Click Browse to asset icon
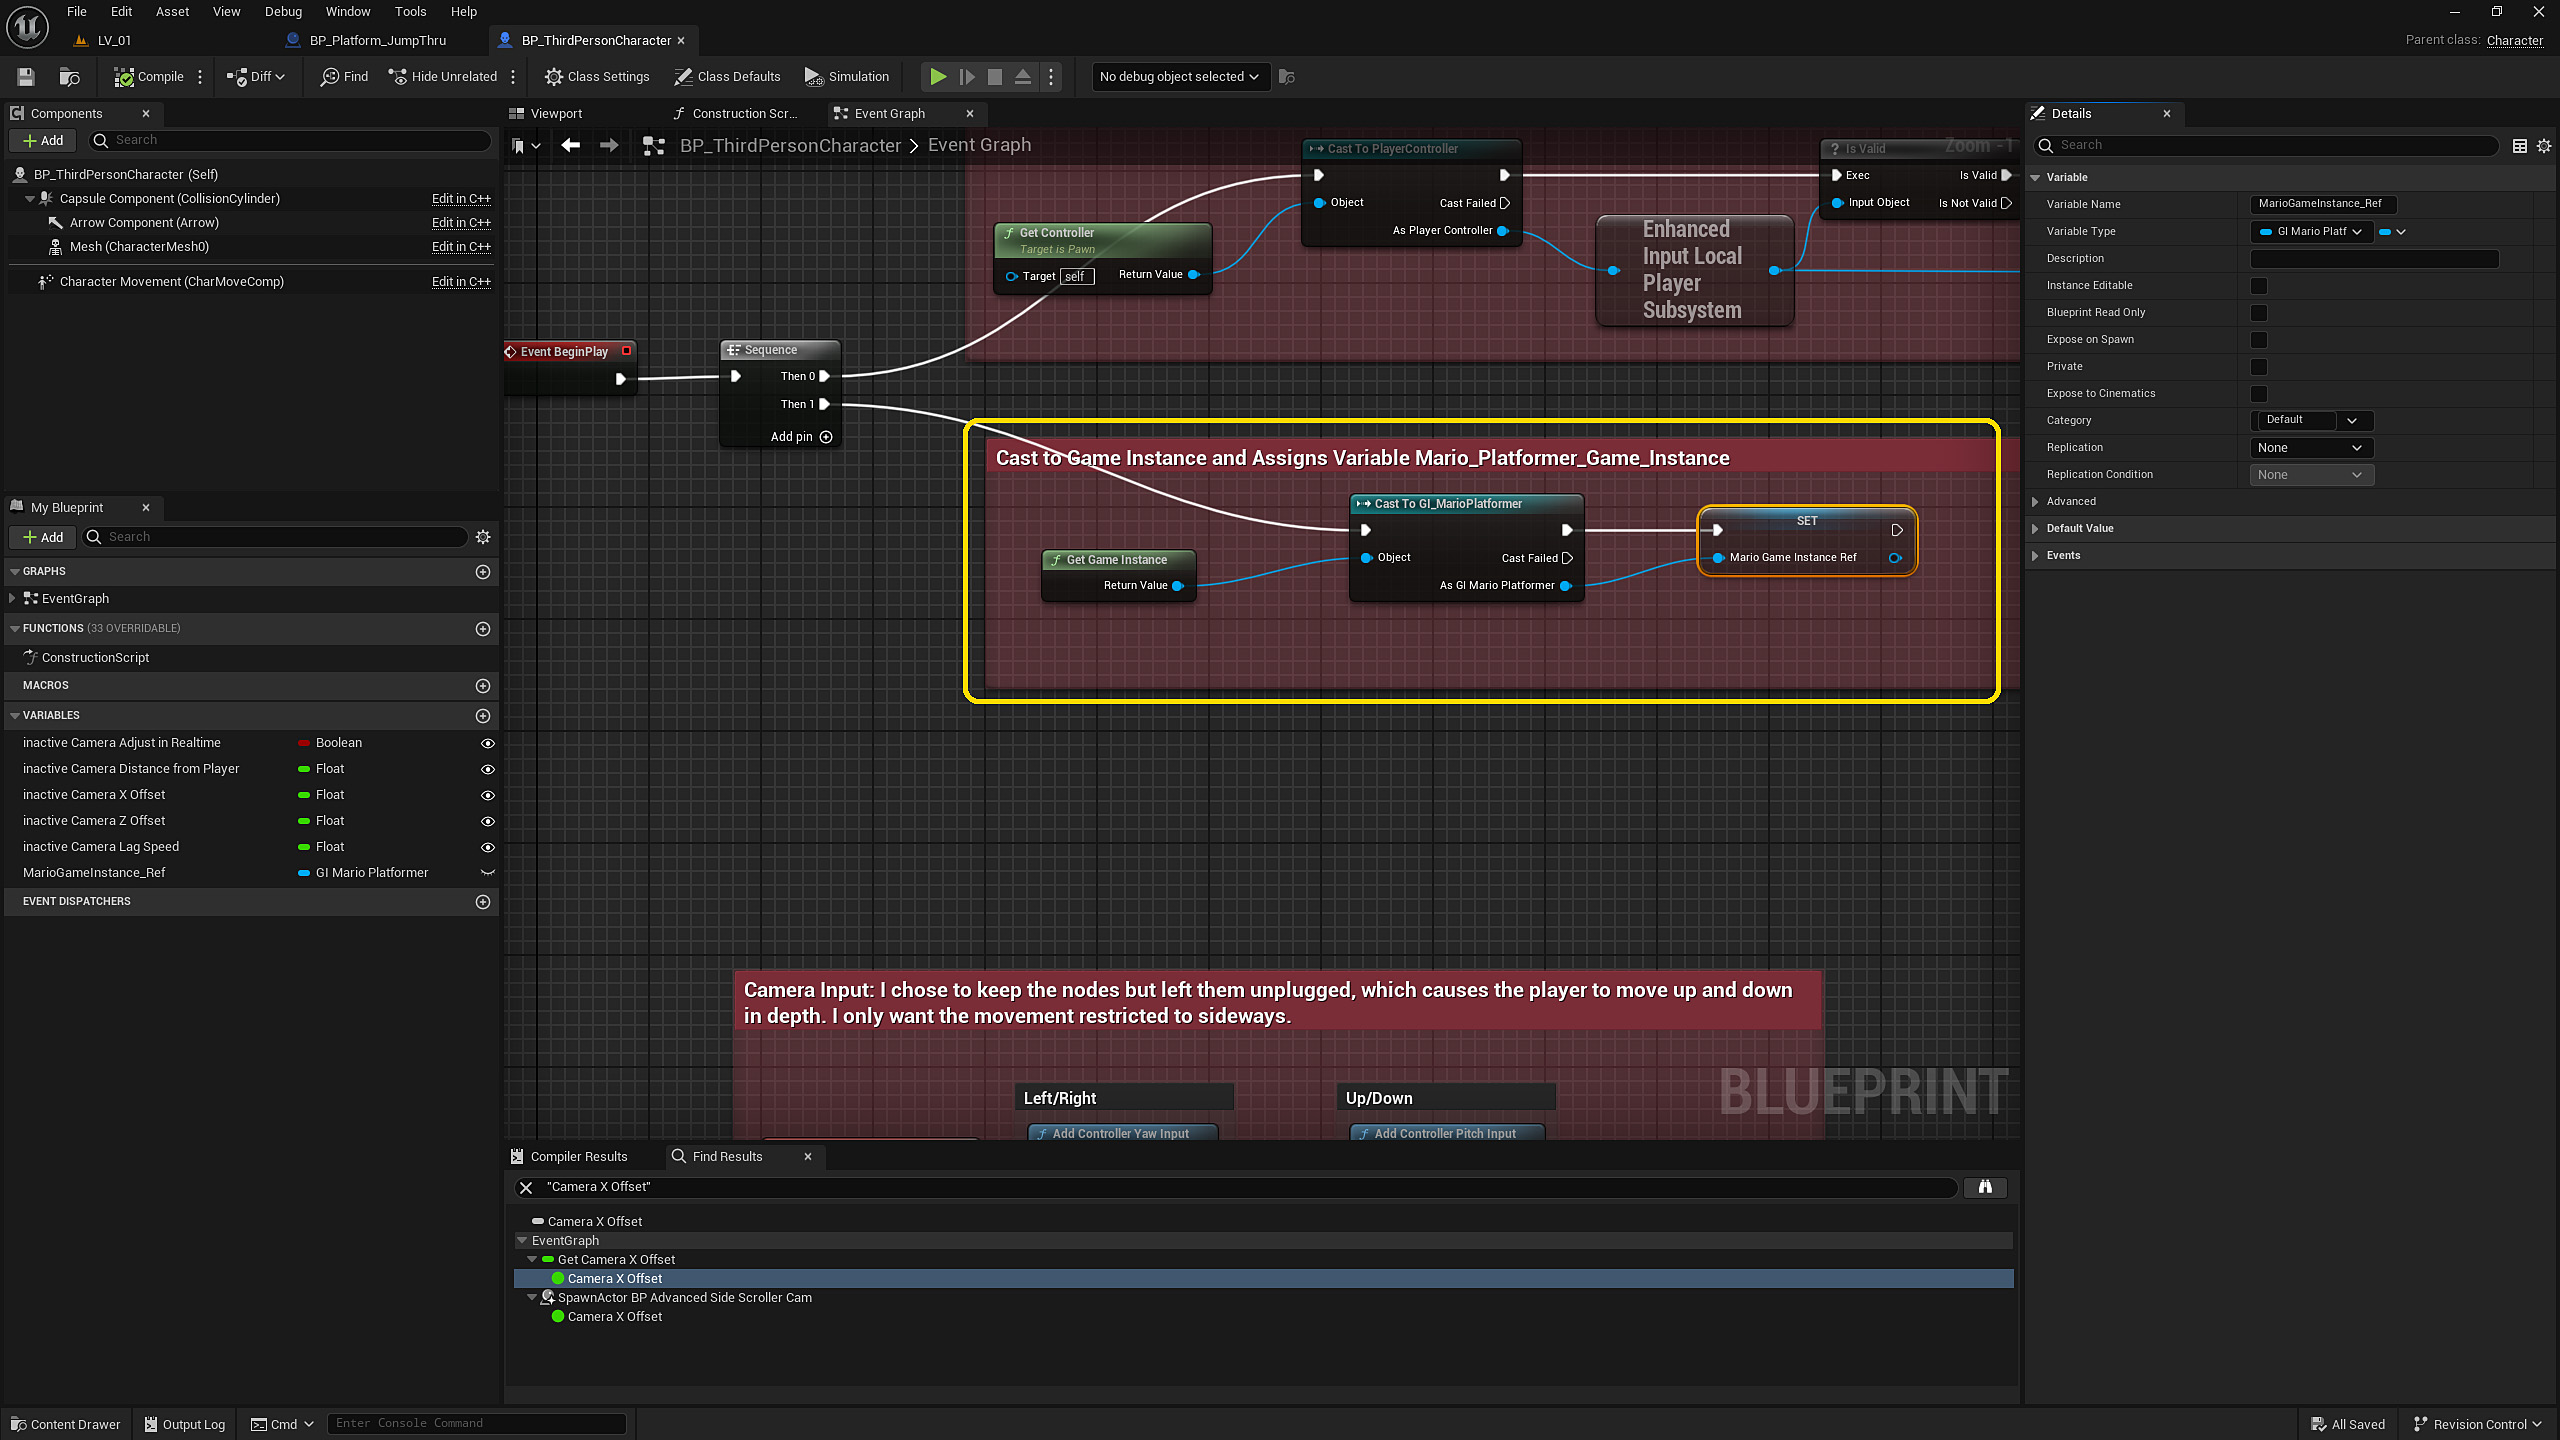This screenshot has height=1440, width=2560. [x=69, y=76]
